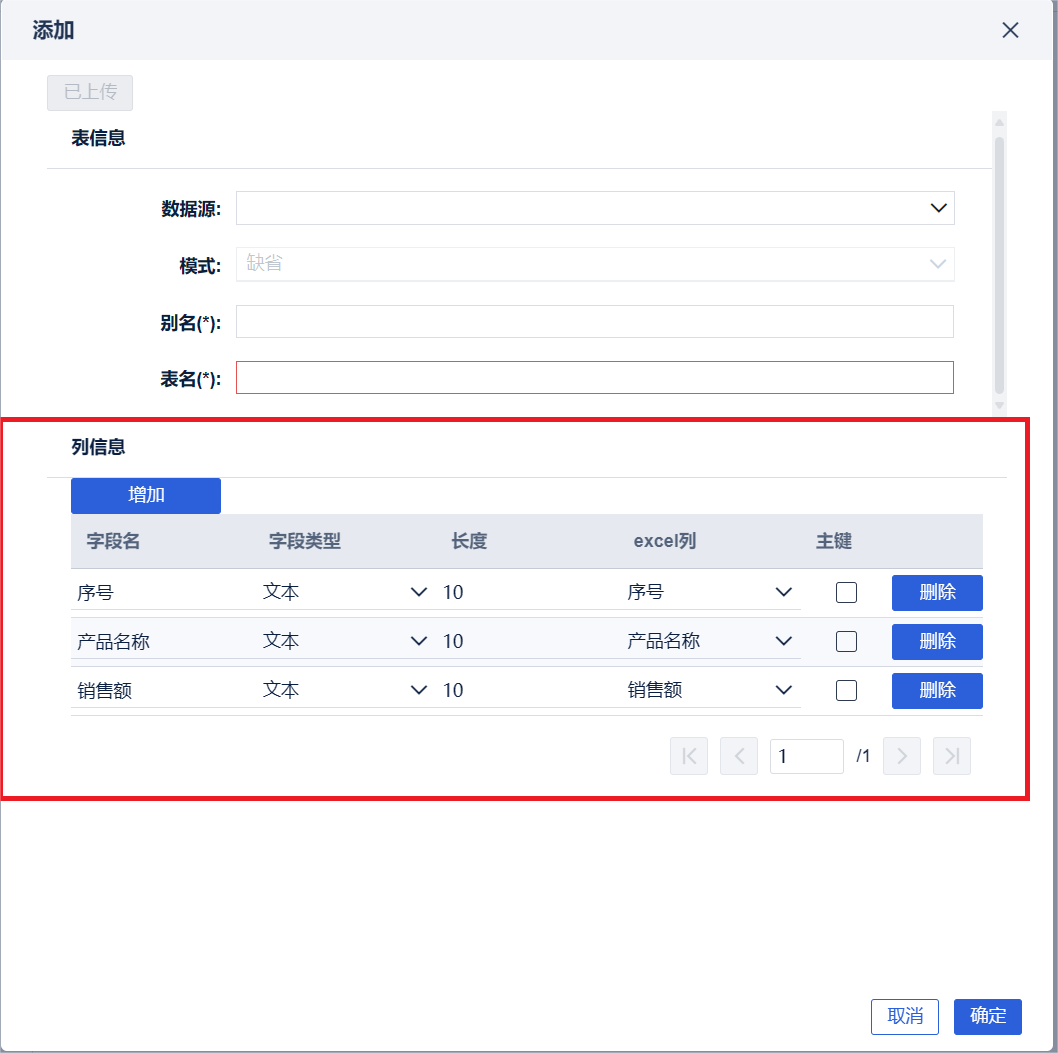Go to the previous page of columns
This screenshot has width=1058, height=1053.
coord(739,756)
